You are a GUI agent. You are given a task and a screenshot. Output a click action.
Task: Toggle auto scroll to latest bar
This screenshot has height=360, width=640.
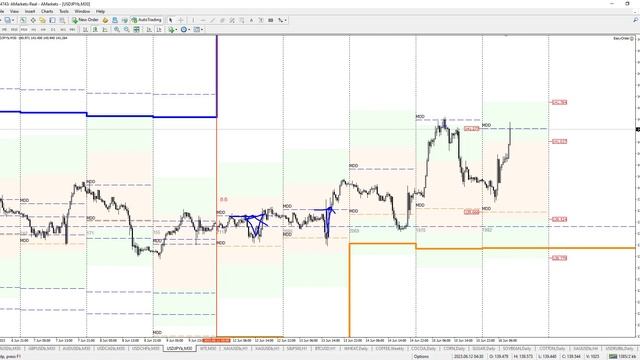click(149, 29)
